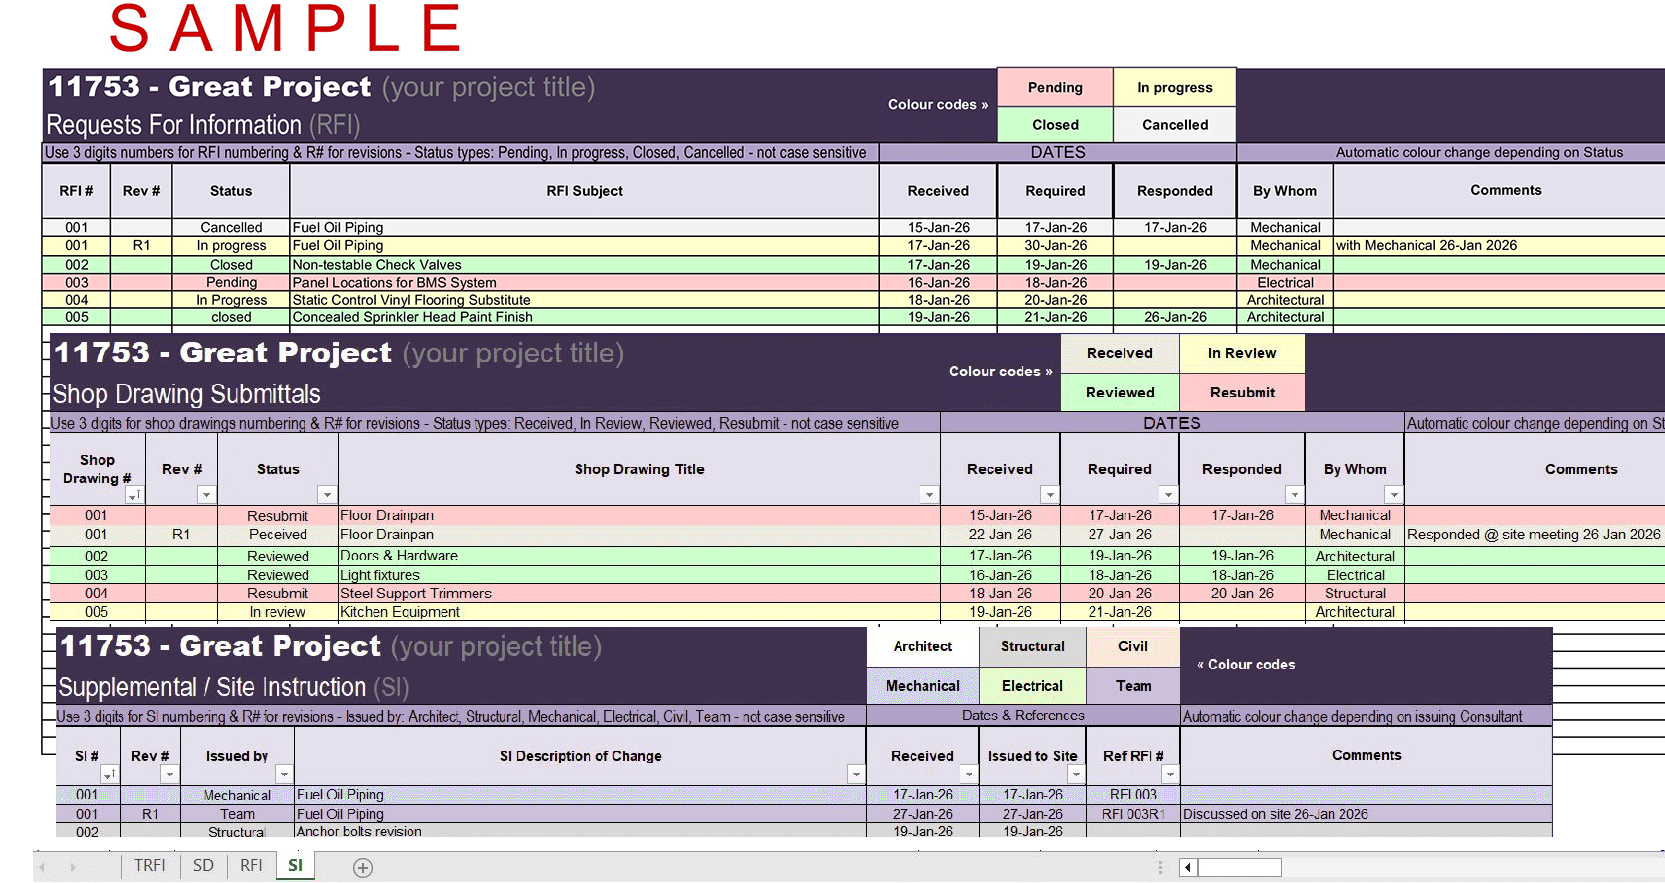1665x883 pixels.
Task: Expand the Ref RFI # filter dropdown
Action: [1169, 774]
